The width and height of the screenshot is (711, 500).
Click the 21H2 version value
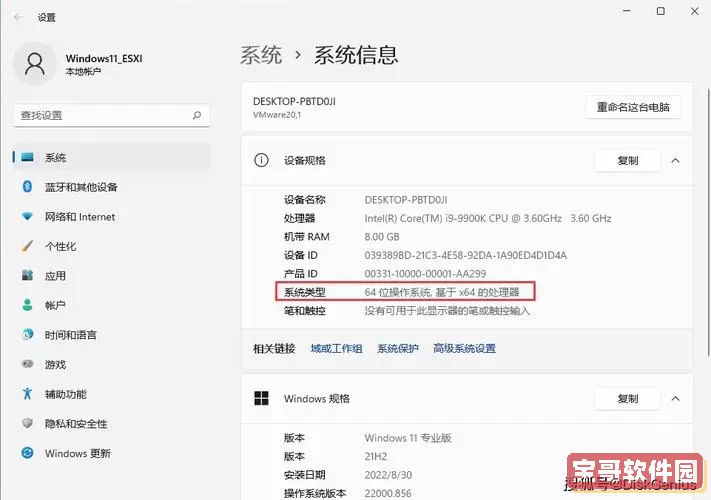point(376,456)
